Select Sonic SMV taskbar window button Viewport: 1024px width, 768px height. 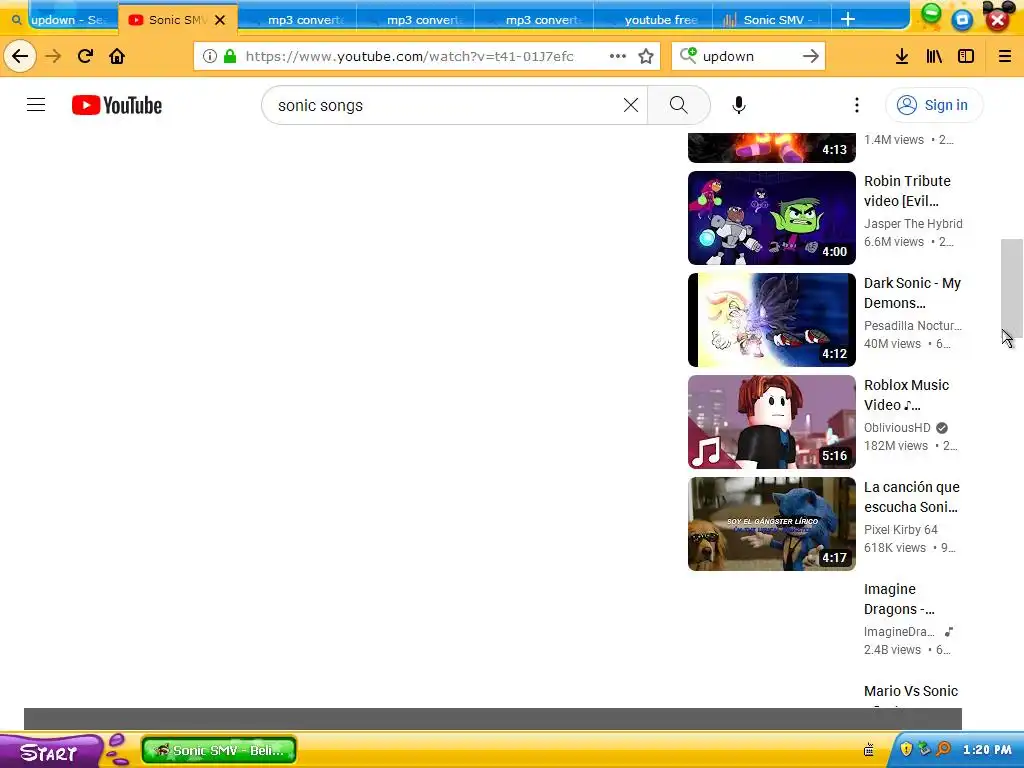[219, 750]
